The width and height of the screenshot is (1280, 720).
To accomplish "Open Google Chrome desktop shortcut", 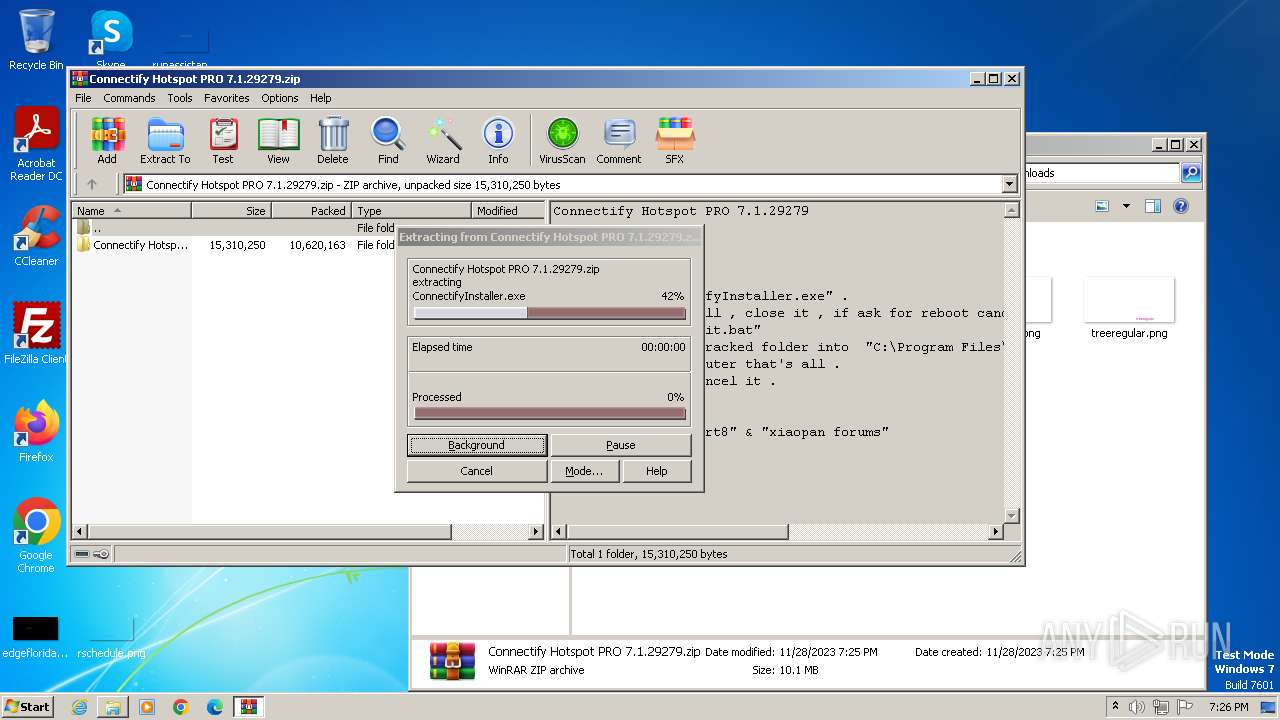I will [36, 536].
